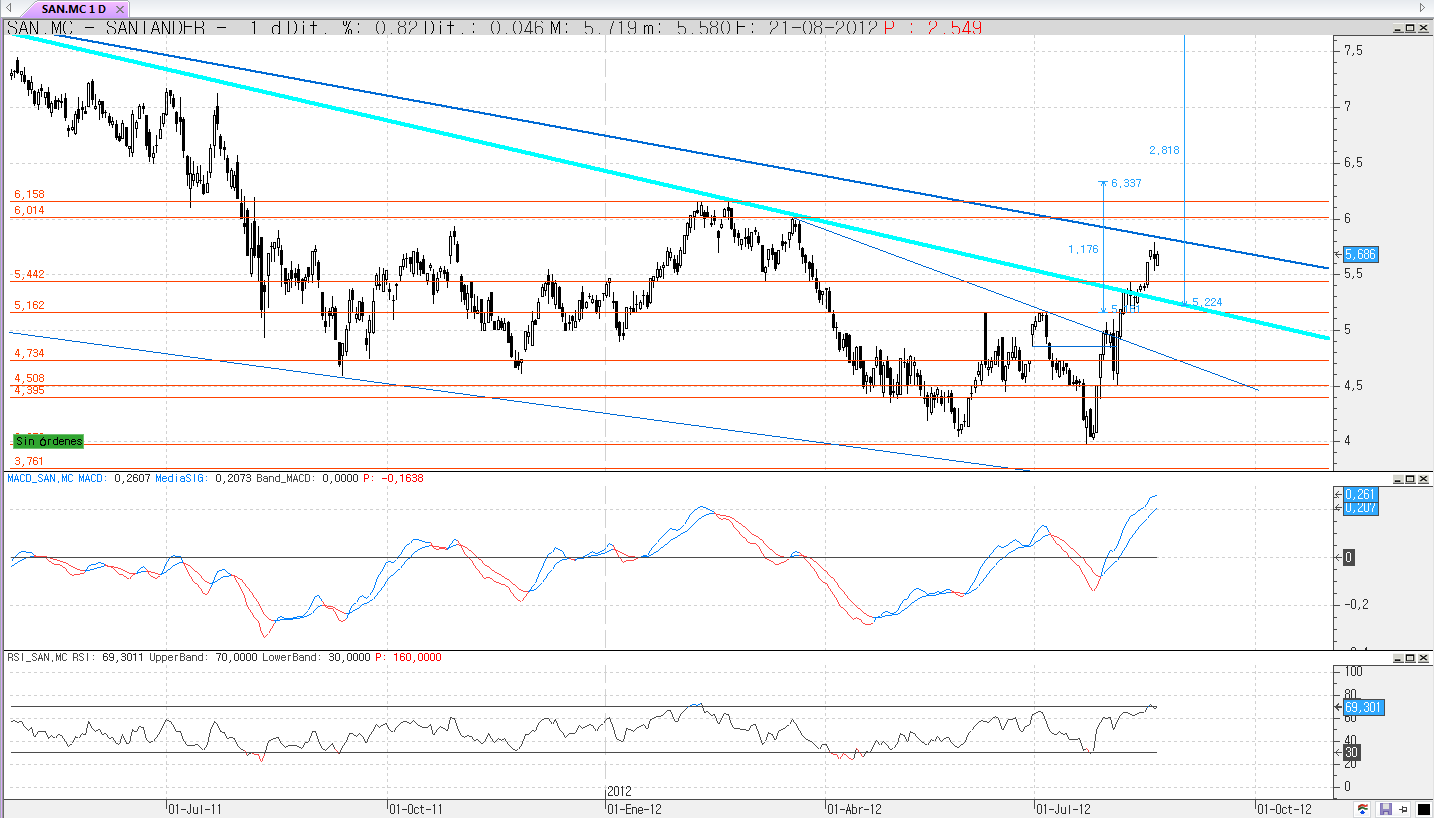Select the SAN.MC 1 D chart tab
This screenshot has width=1434, height=818.
[x=74, y=9]
